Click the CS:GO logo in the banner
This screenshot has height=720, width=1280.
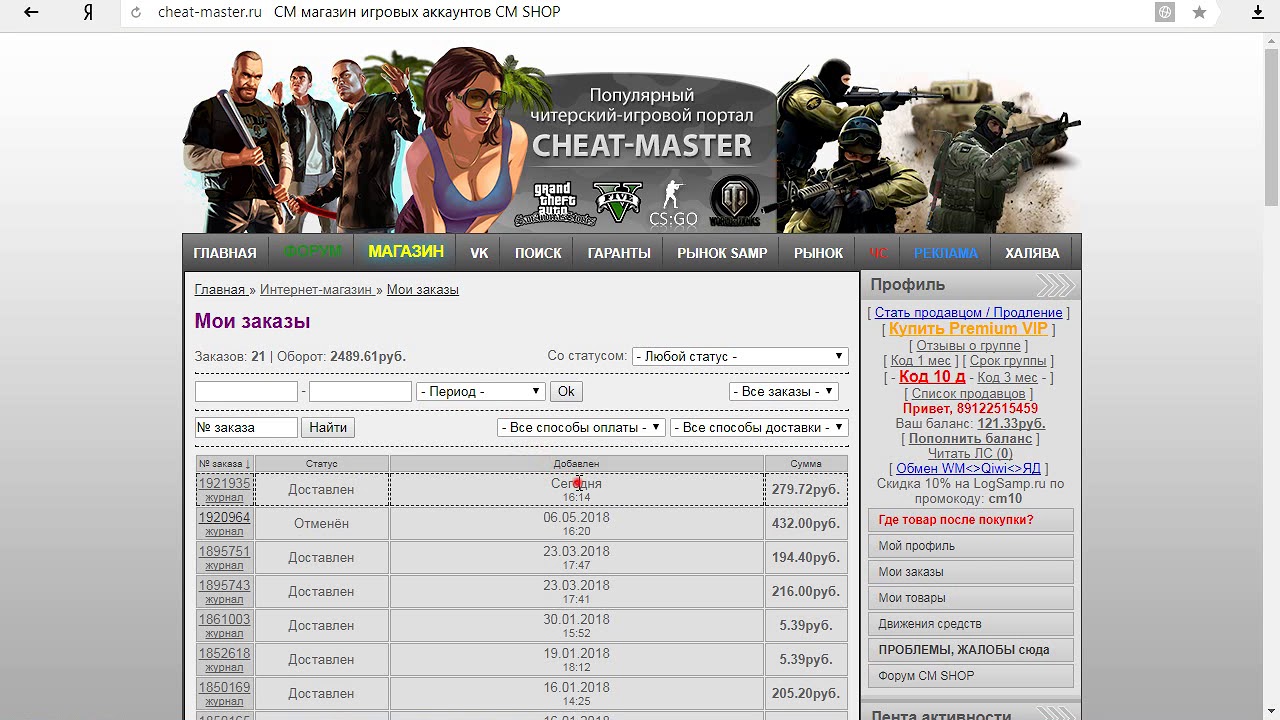tap(673, 204)
